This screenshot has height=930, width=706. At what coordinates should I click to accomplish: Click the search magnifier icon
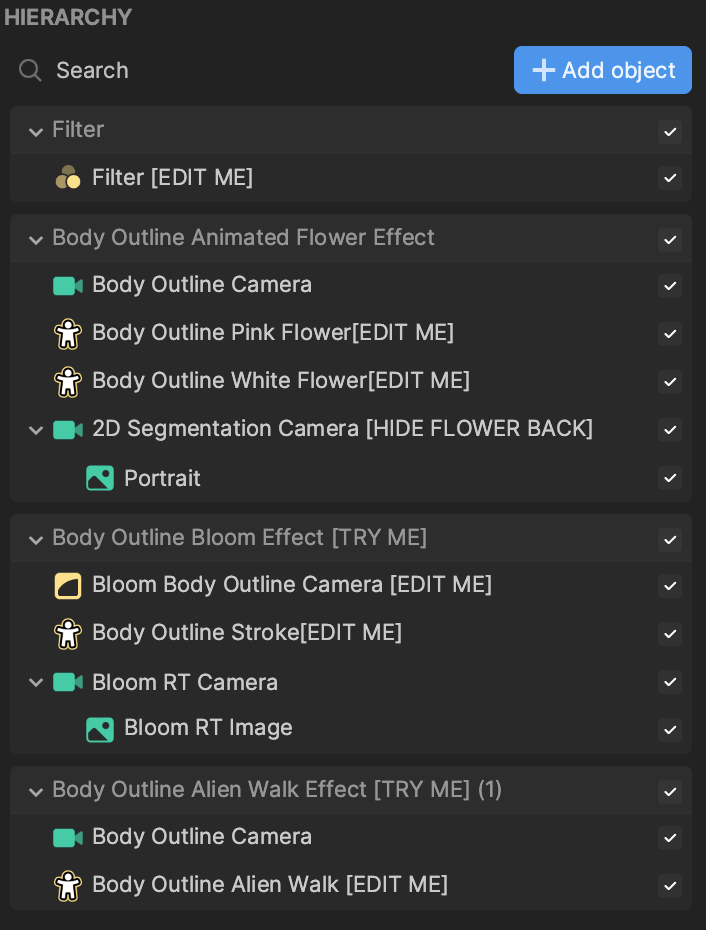(30, 70)
